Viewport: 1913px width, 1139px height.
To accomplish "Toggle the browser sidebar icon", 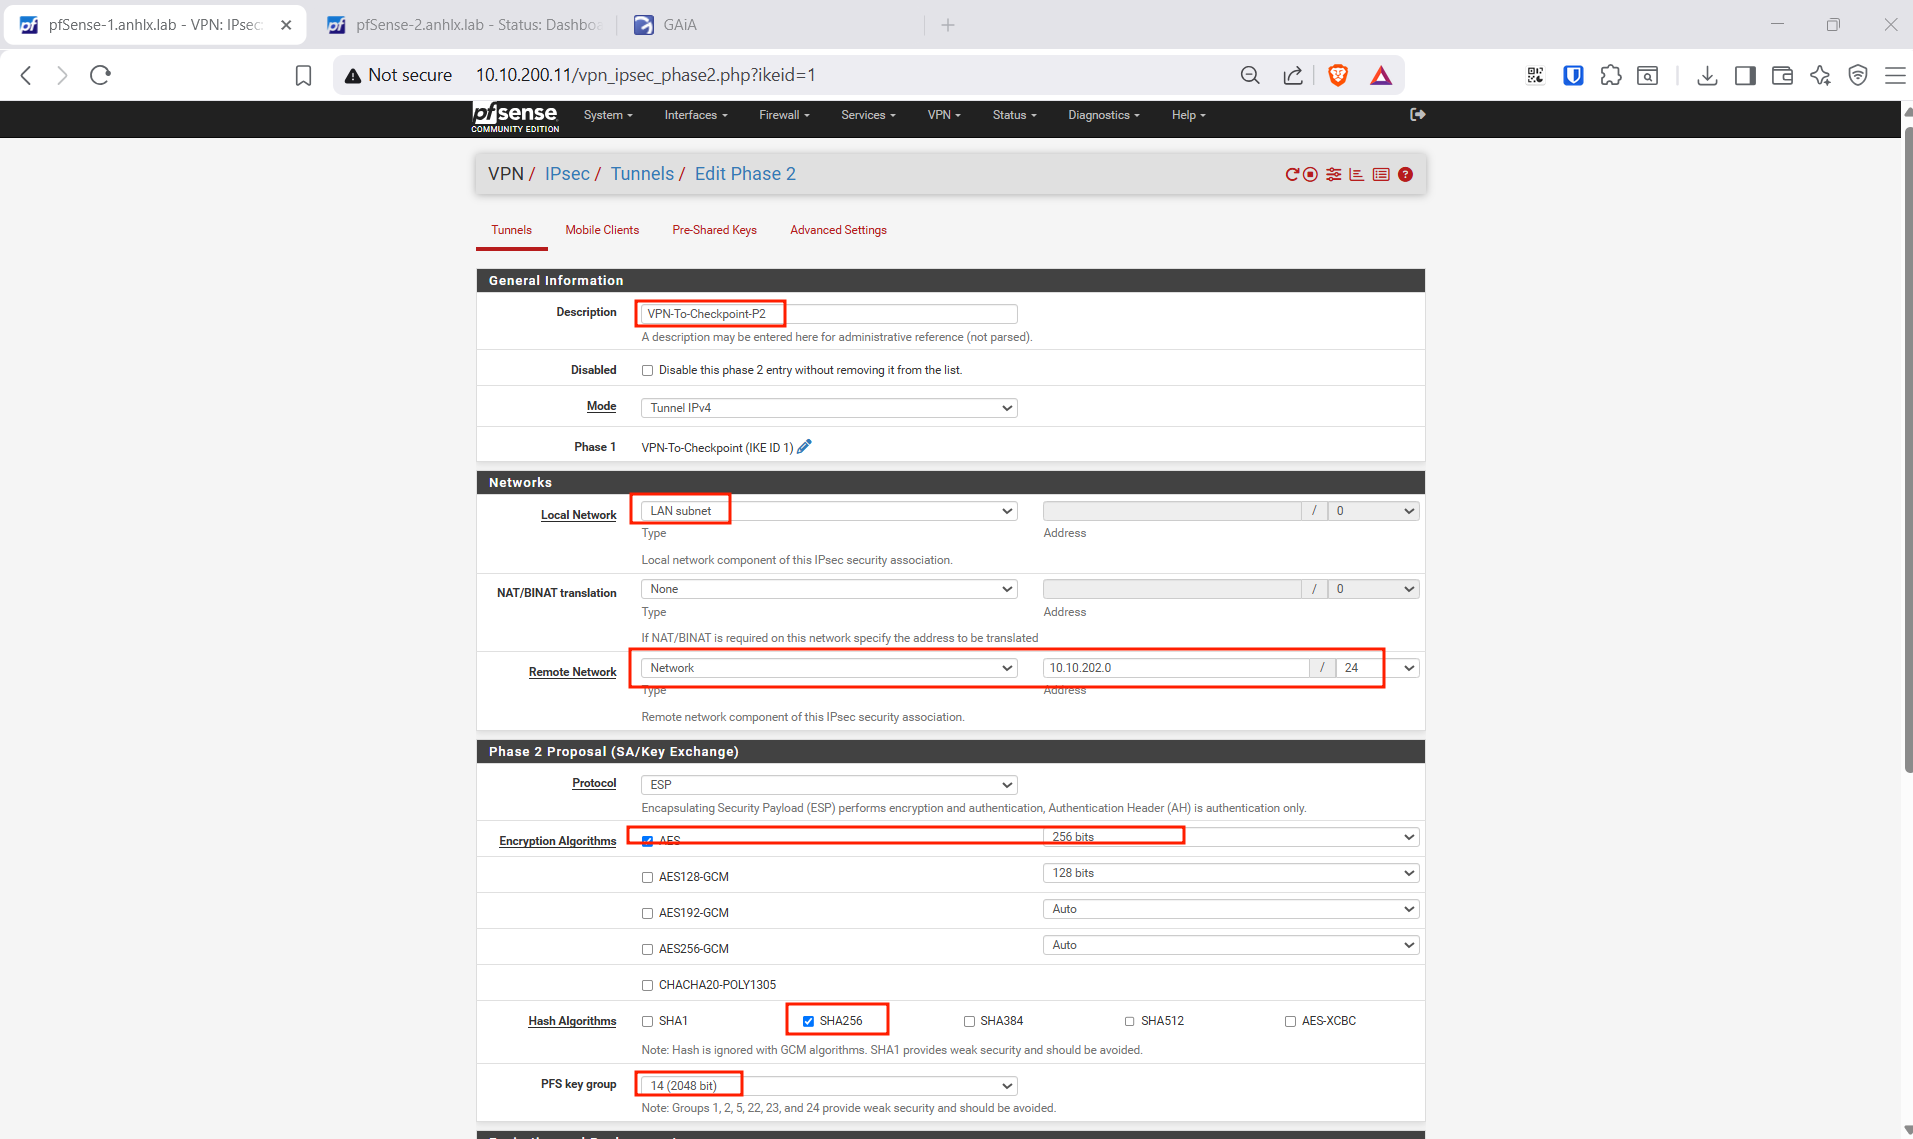I will point(1745,75).
